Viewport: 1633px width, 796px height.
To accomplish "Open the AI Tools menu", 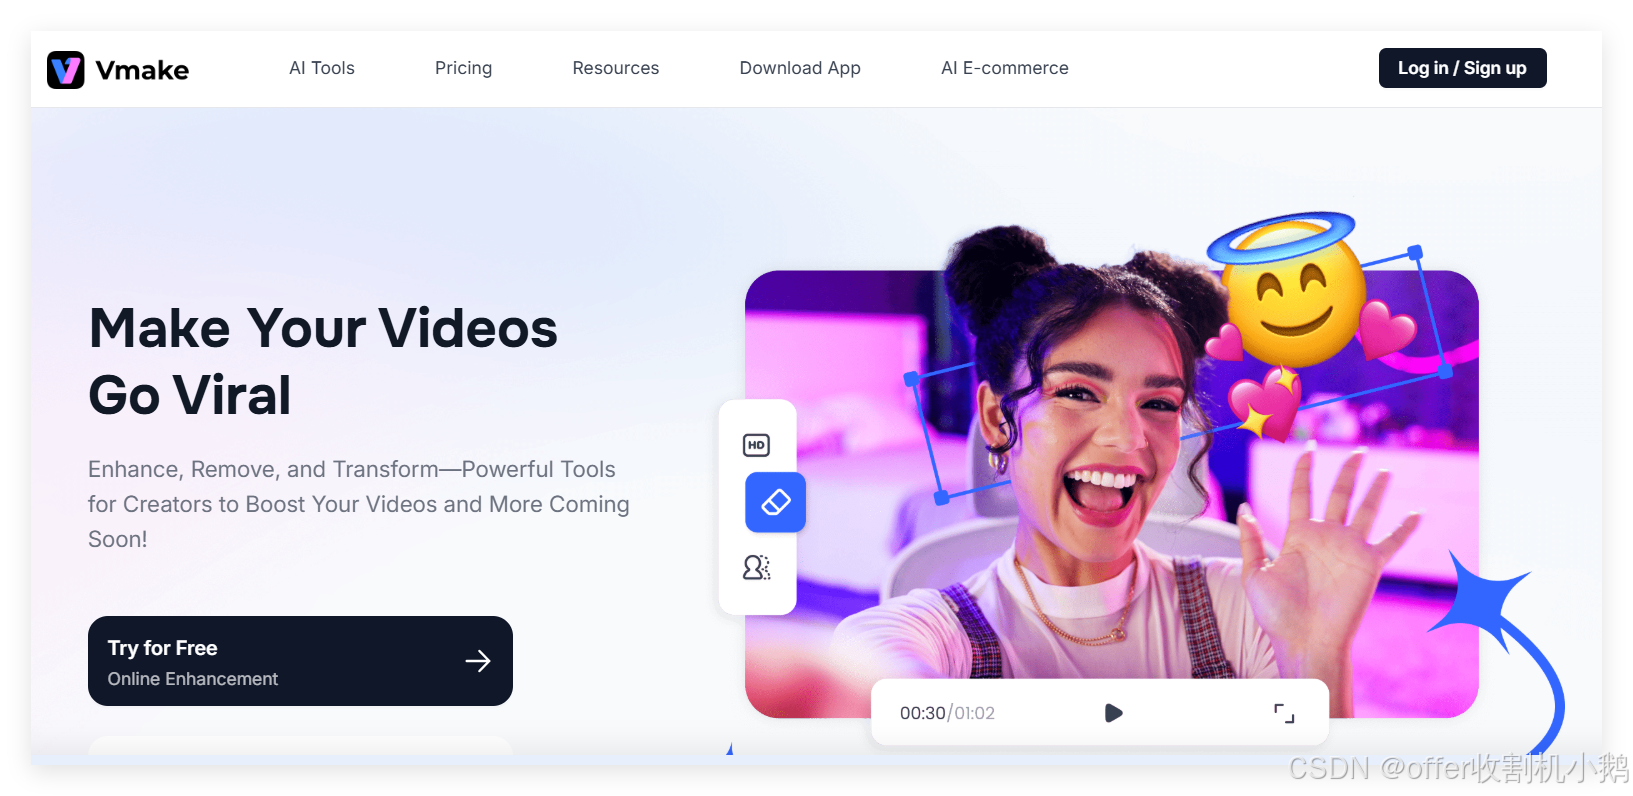I will point(322,68).
